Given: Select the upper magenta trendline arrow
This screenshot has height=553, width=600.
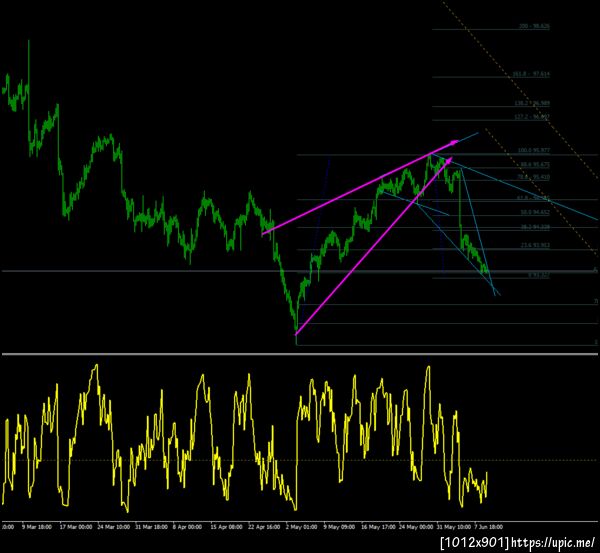Looking at the screenshot, I should pyautogui.click(x=360, y=188).
